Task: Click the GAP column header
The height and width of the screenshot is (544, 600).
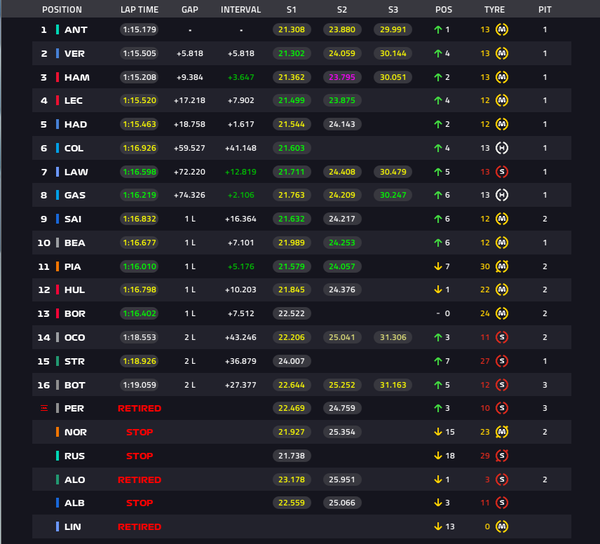Action: pos(190,10)
